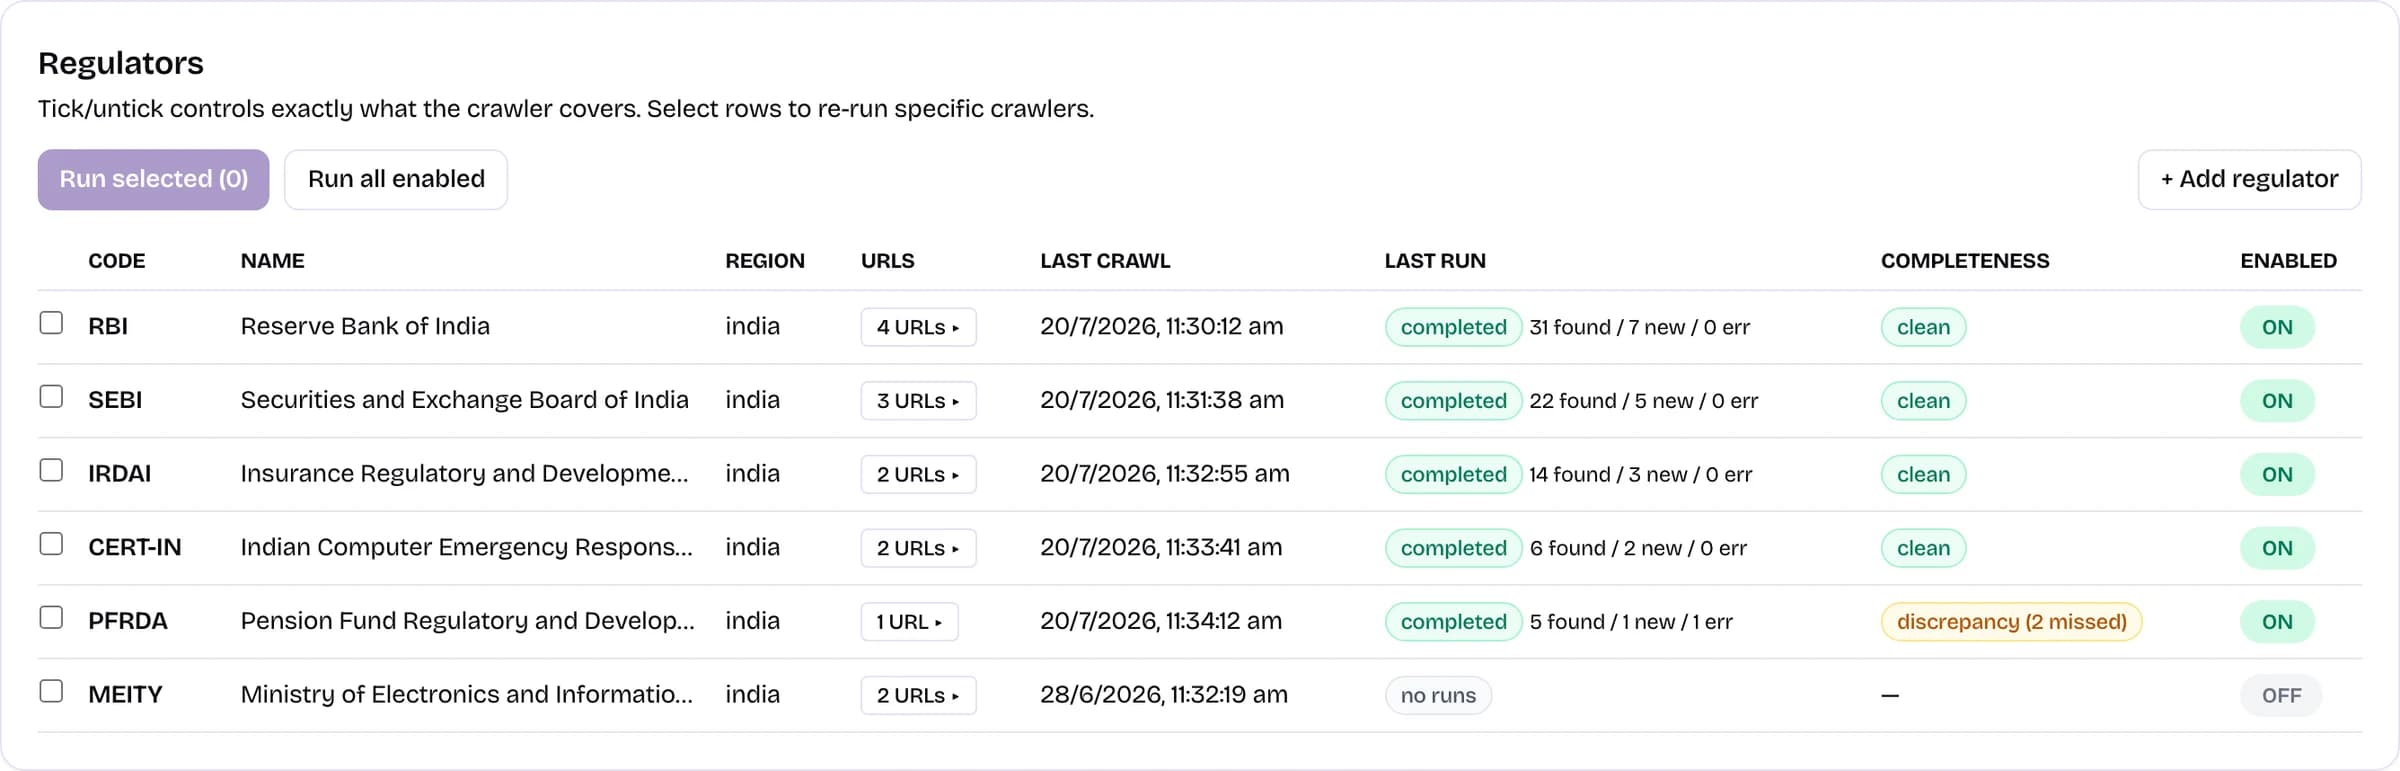This screenshot has height=771, width=2400.
Task: Switch off CERT-IN enabled toggle
Action: [2277, 548]
